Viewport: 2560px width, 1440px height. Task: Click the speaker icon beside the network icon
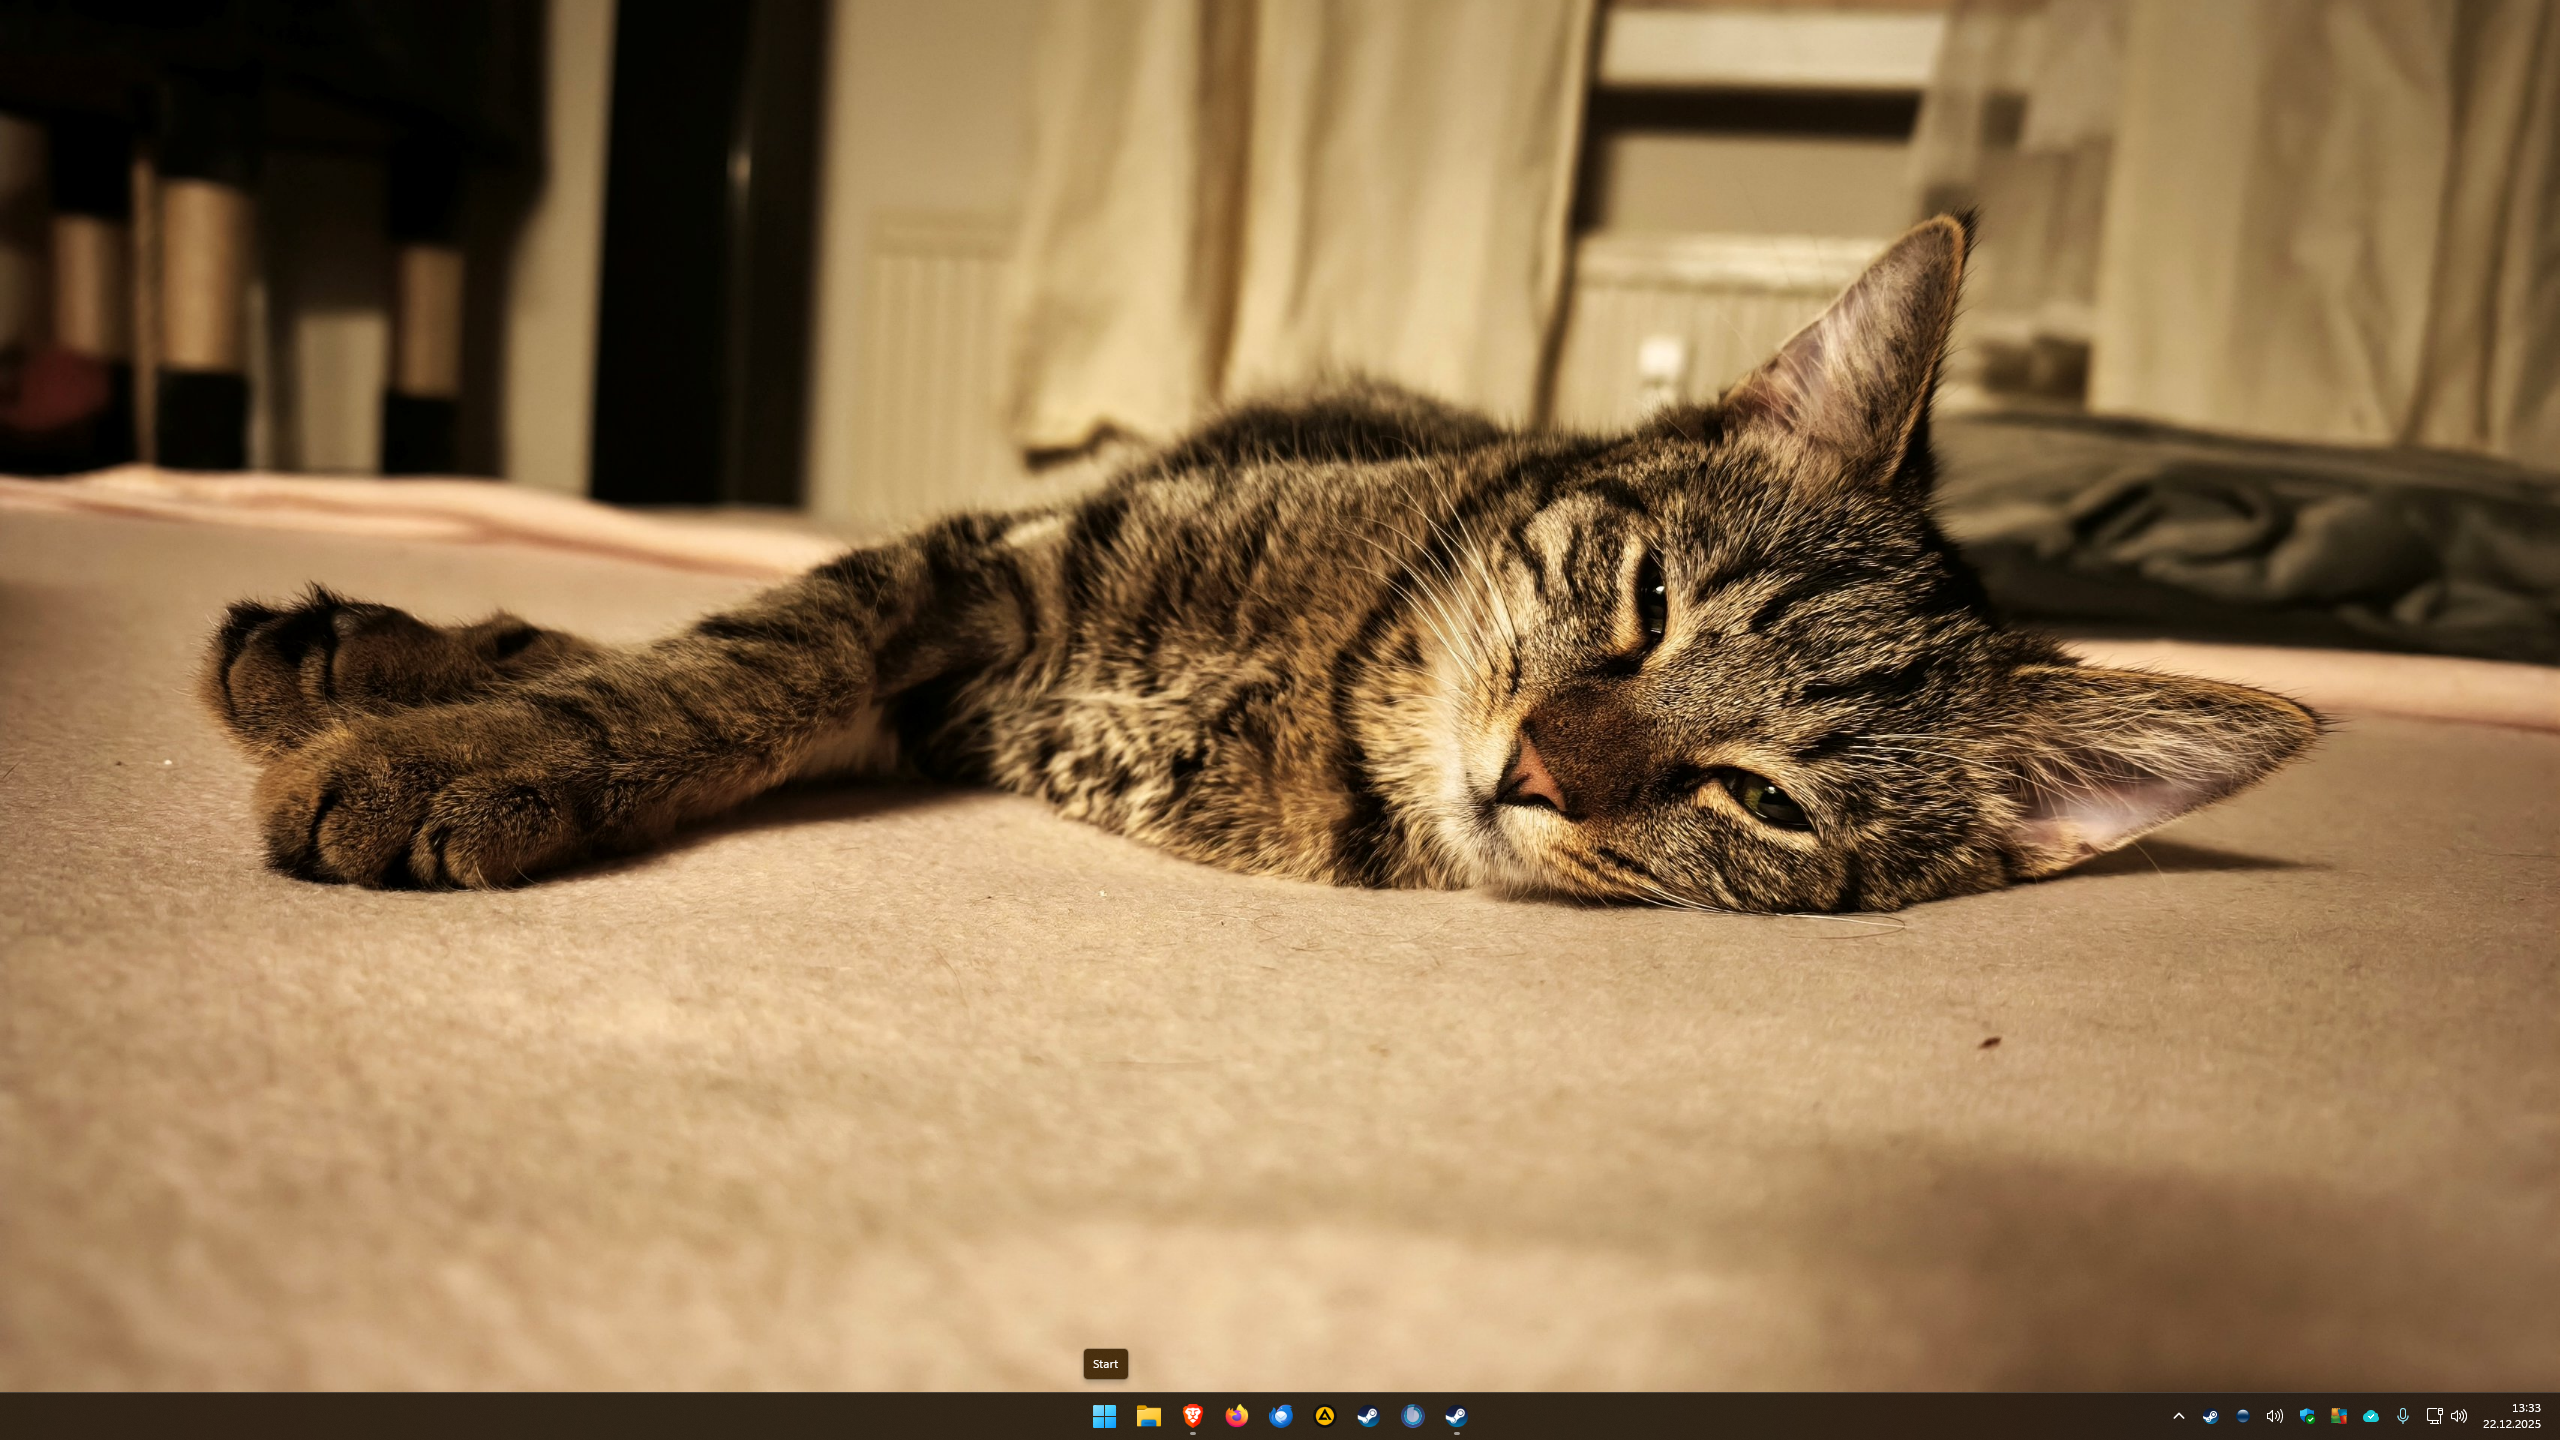click(x=2459, y=1416)
